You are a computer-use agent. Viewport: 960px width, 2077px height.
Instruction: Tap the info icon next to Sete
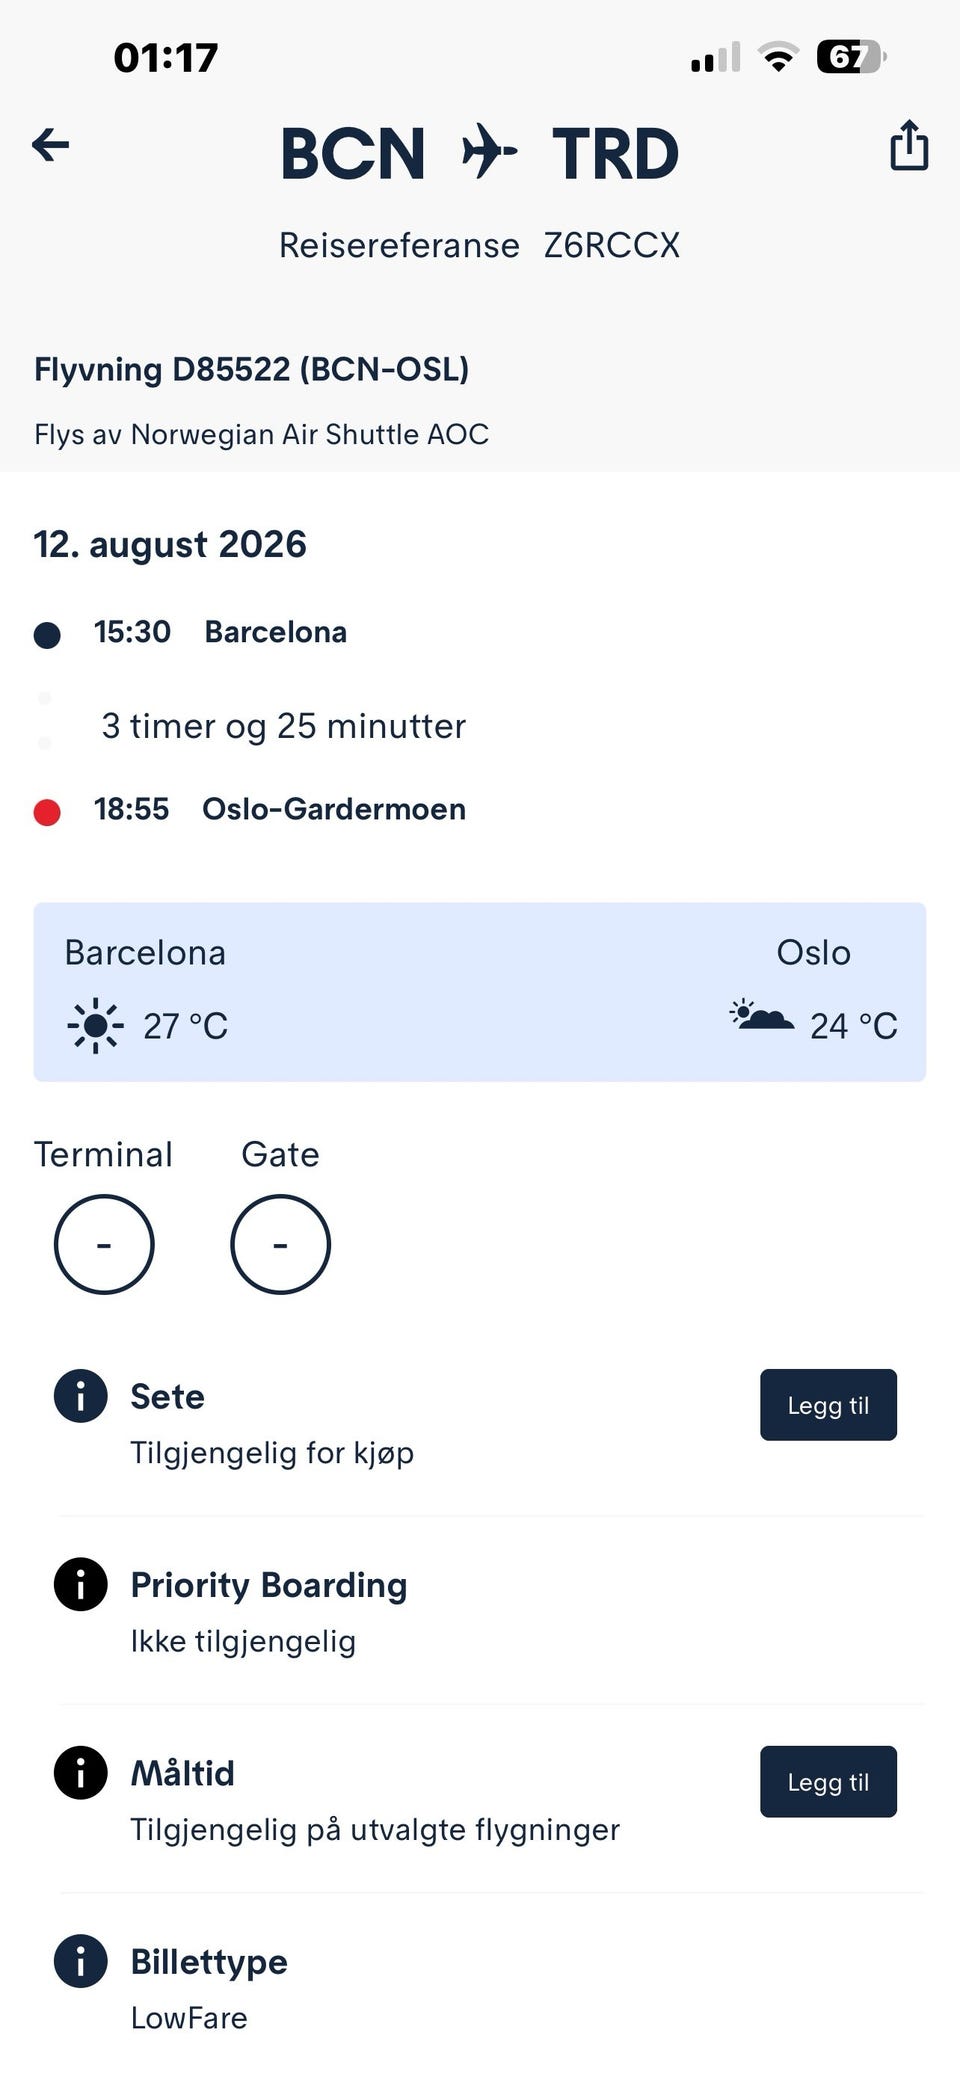80,1395
